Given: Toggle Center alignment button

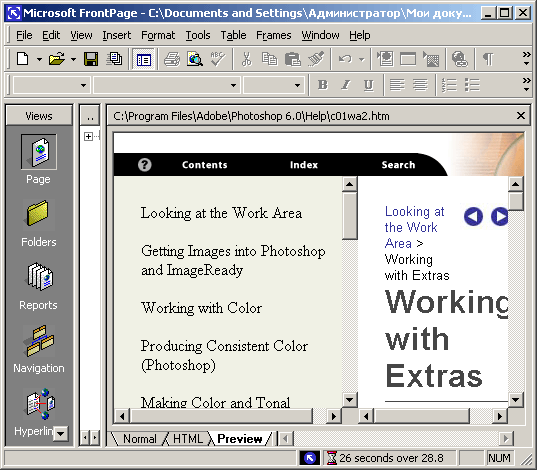Looking at the screenshot, I should tap(420, 85).
